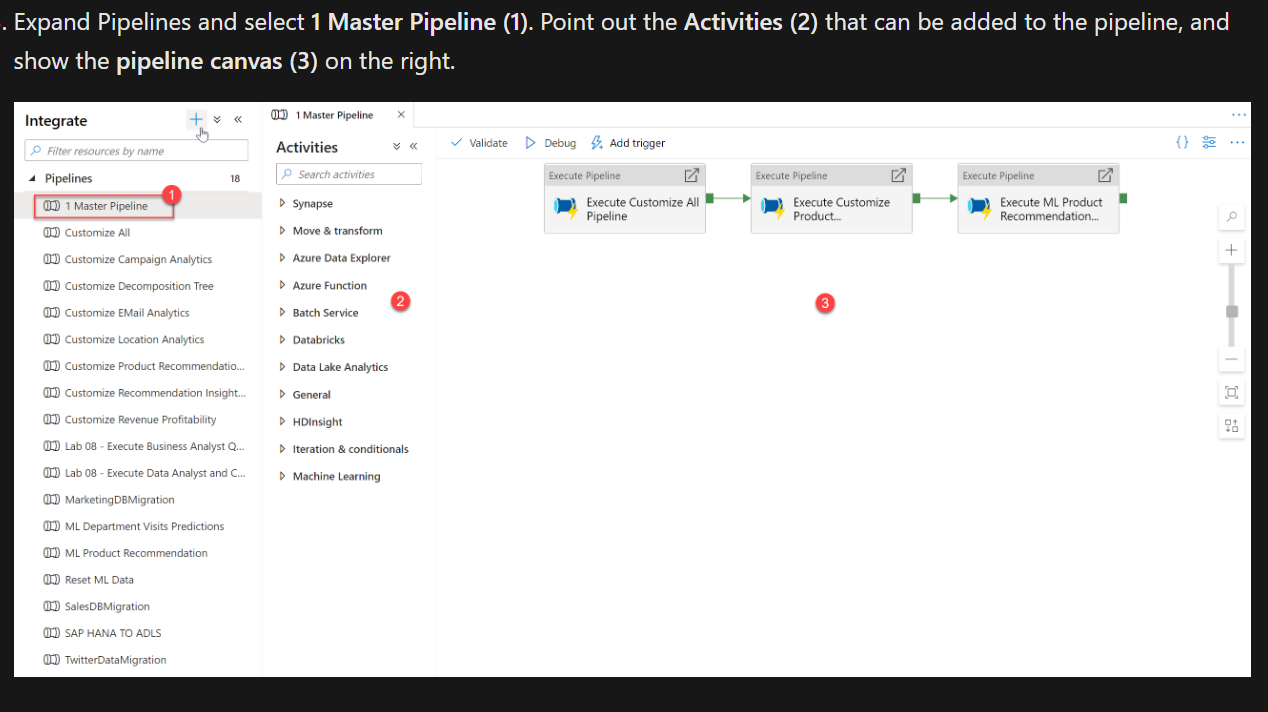Fit pipeline to screen icon
The image size is (1268, 712).
[1231, 392]
